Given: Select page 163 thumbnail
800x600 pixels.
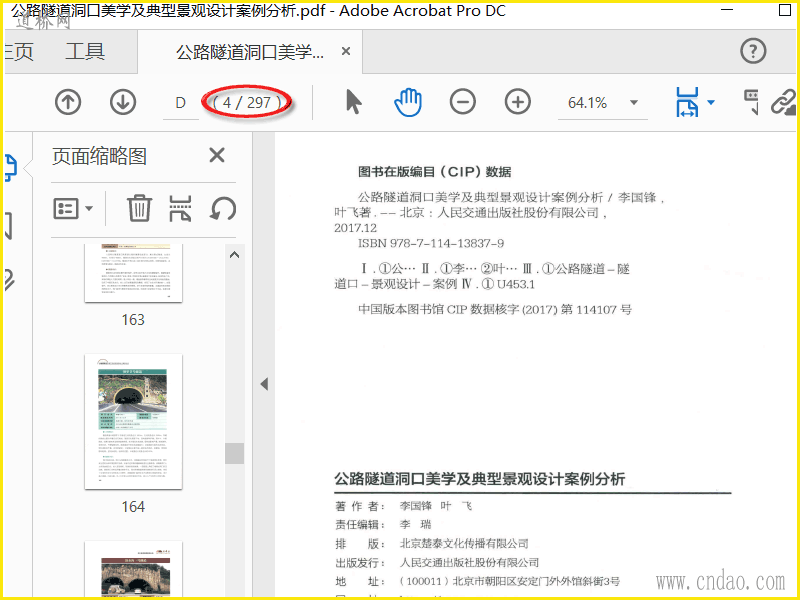Looking at the screenshot, I should (x=133, y=273).
